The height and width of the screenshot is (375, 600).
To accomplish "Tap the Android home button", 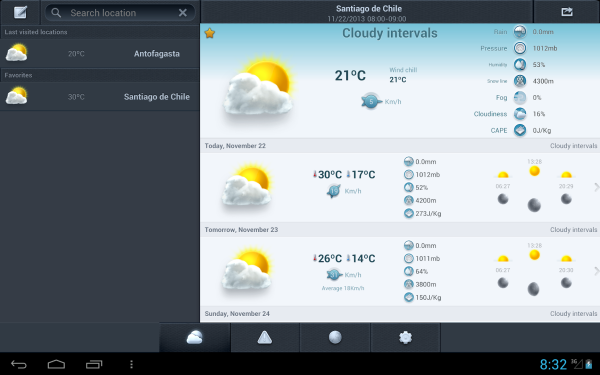I will point(56,364).
